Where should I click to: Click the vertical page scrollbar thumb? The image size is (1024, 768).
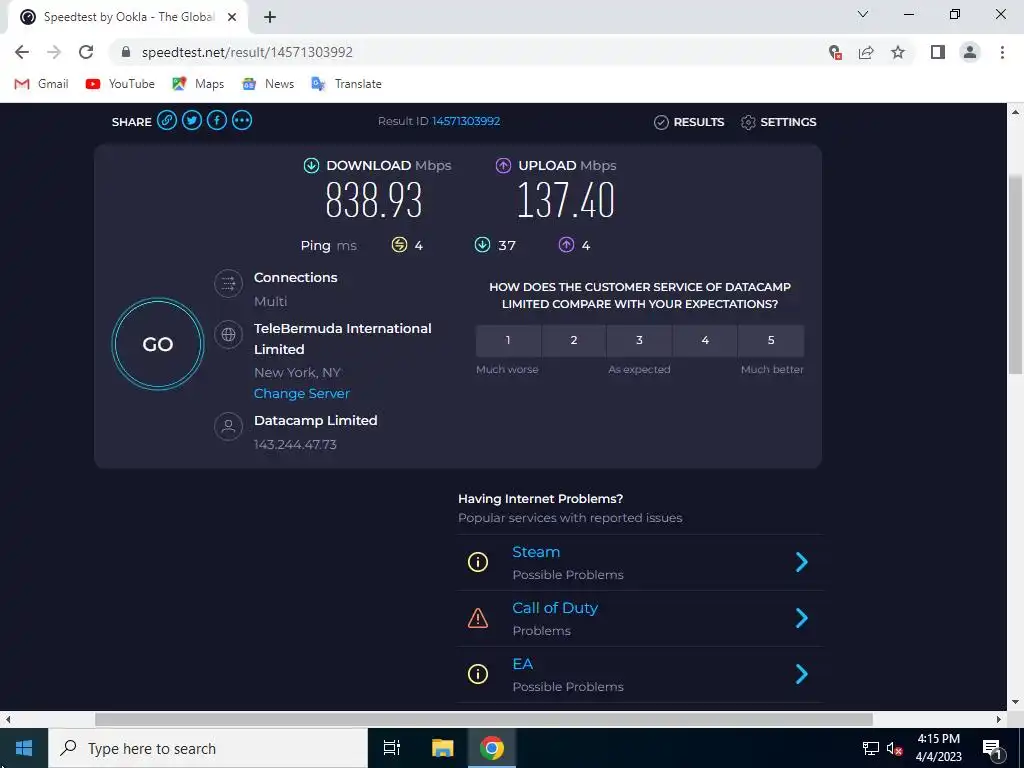coord(1015,274)
